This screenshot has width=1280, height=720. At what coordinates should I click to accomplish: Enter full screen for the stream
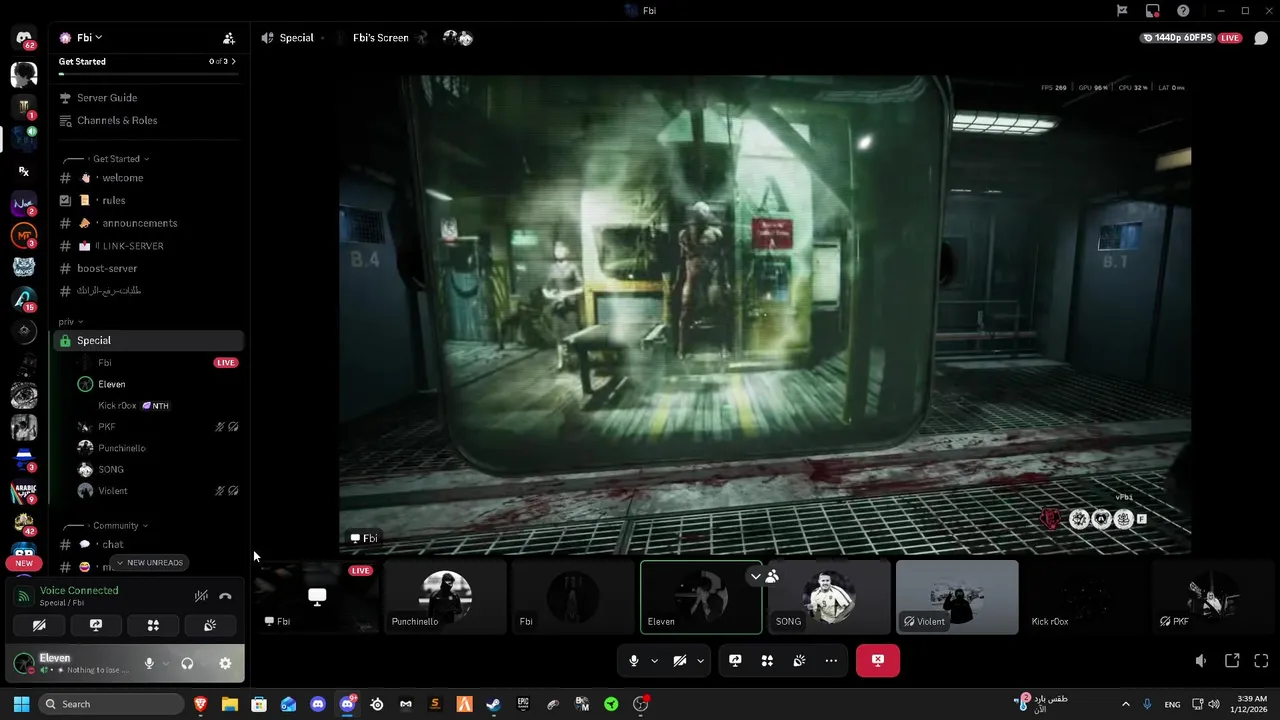1261,661
